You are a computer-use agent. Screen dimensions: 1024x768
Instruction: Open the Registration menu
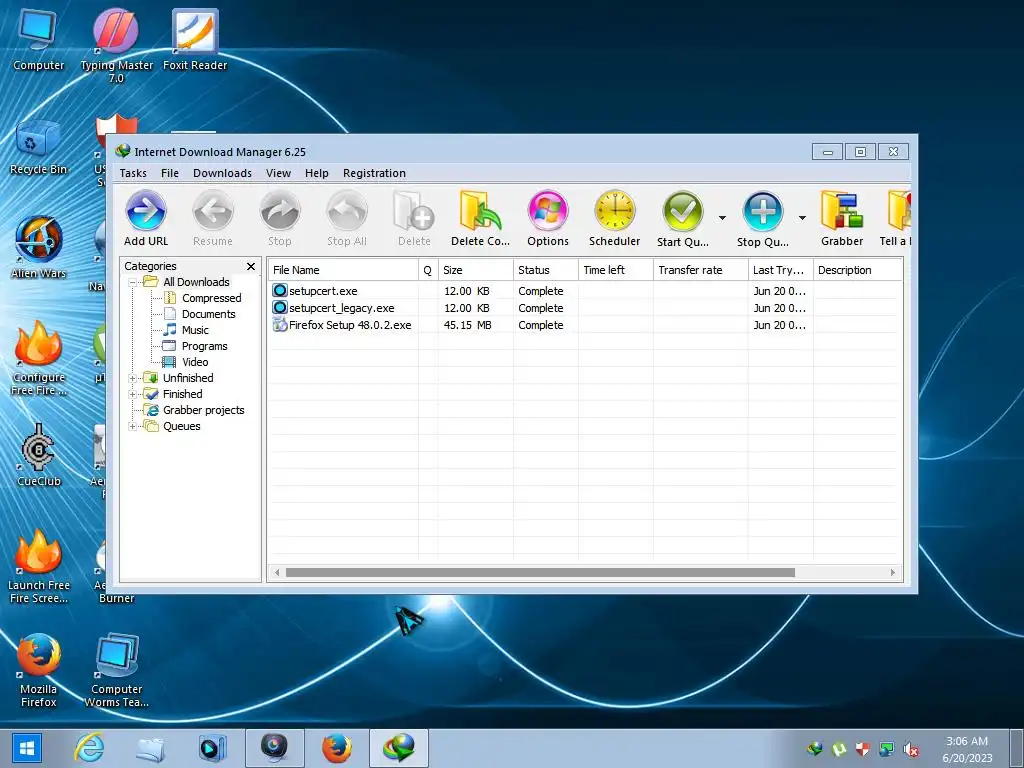(x=374, y=173)
